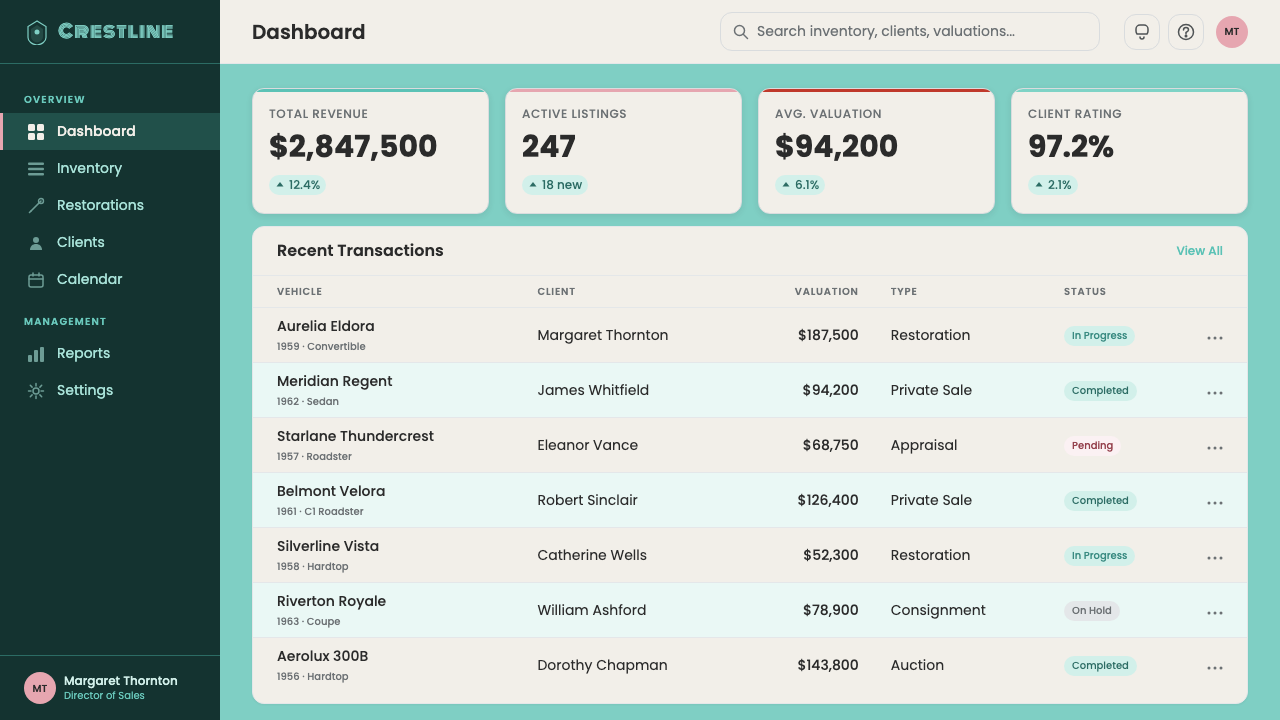Click the help question mark icon
1280x720 pixels.
[1186, 32]
